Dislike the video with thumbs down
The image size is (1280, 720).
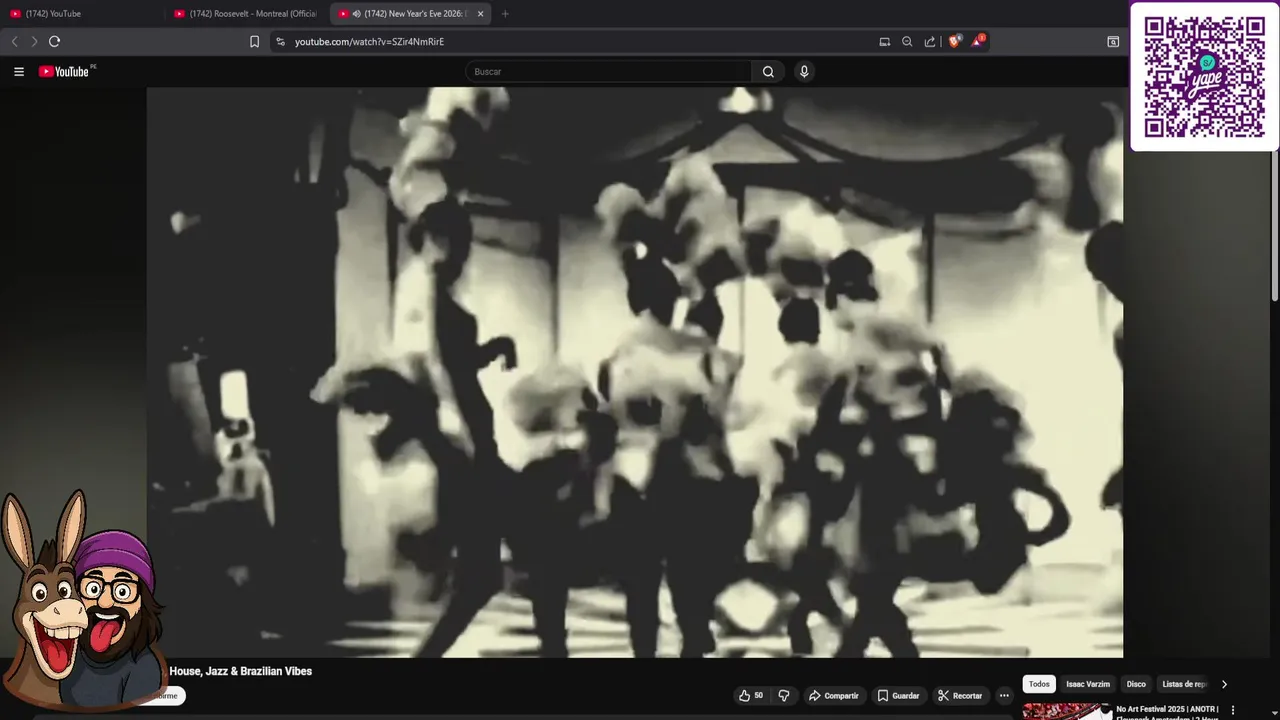pos(784,695)
